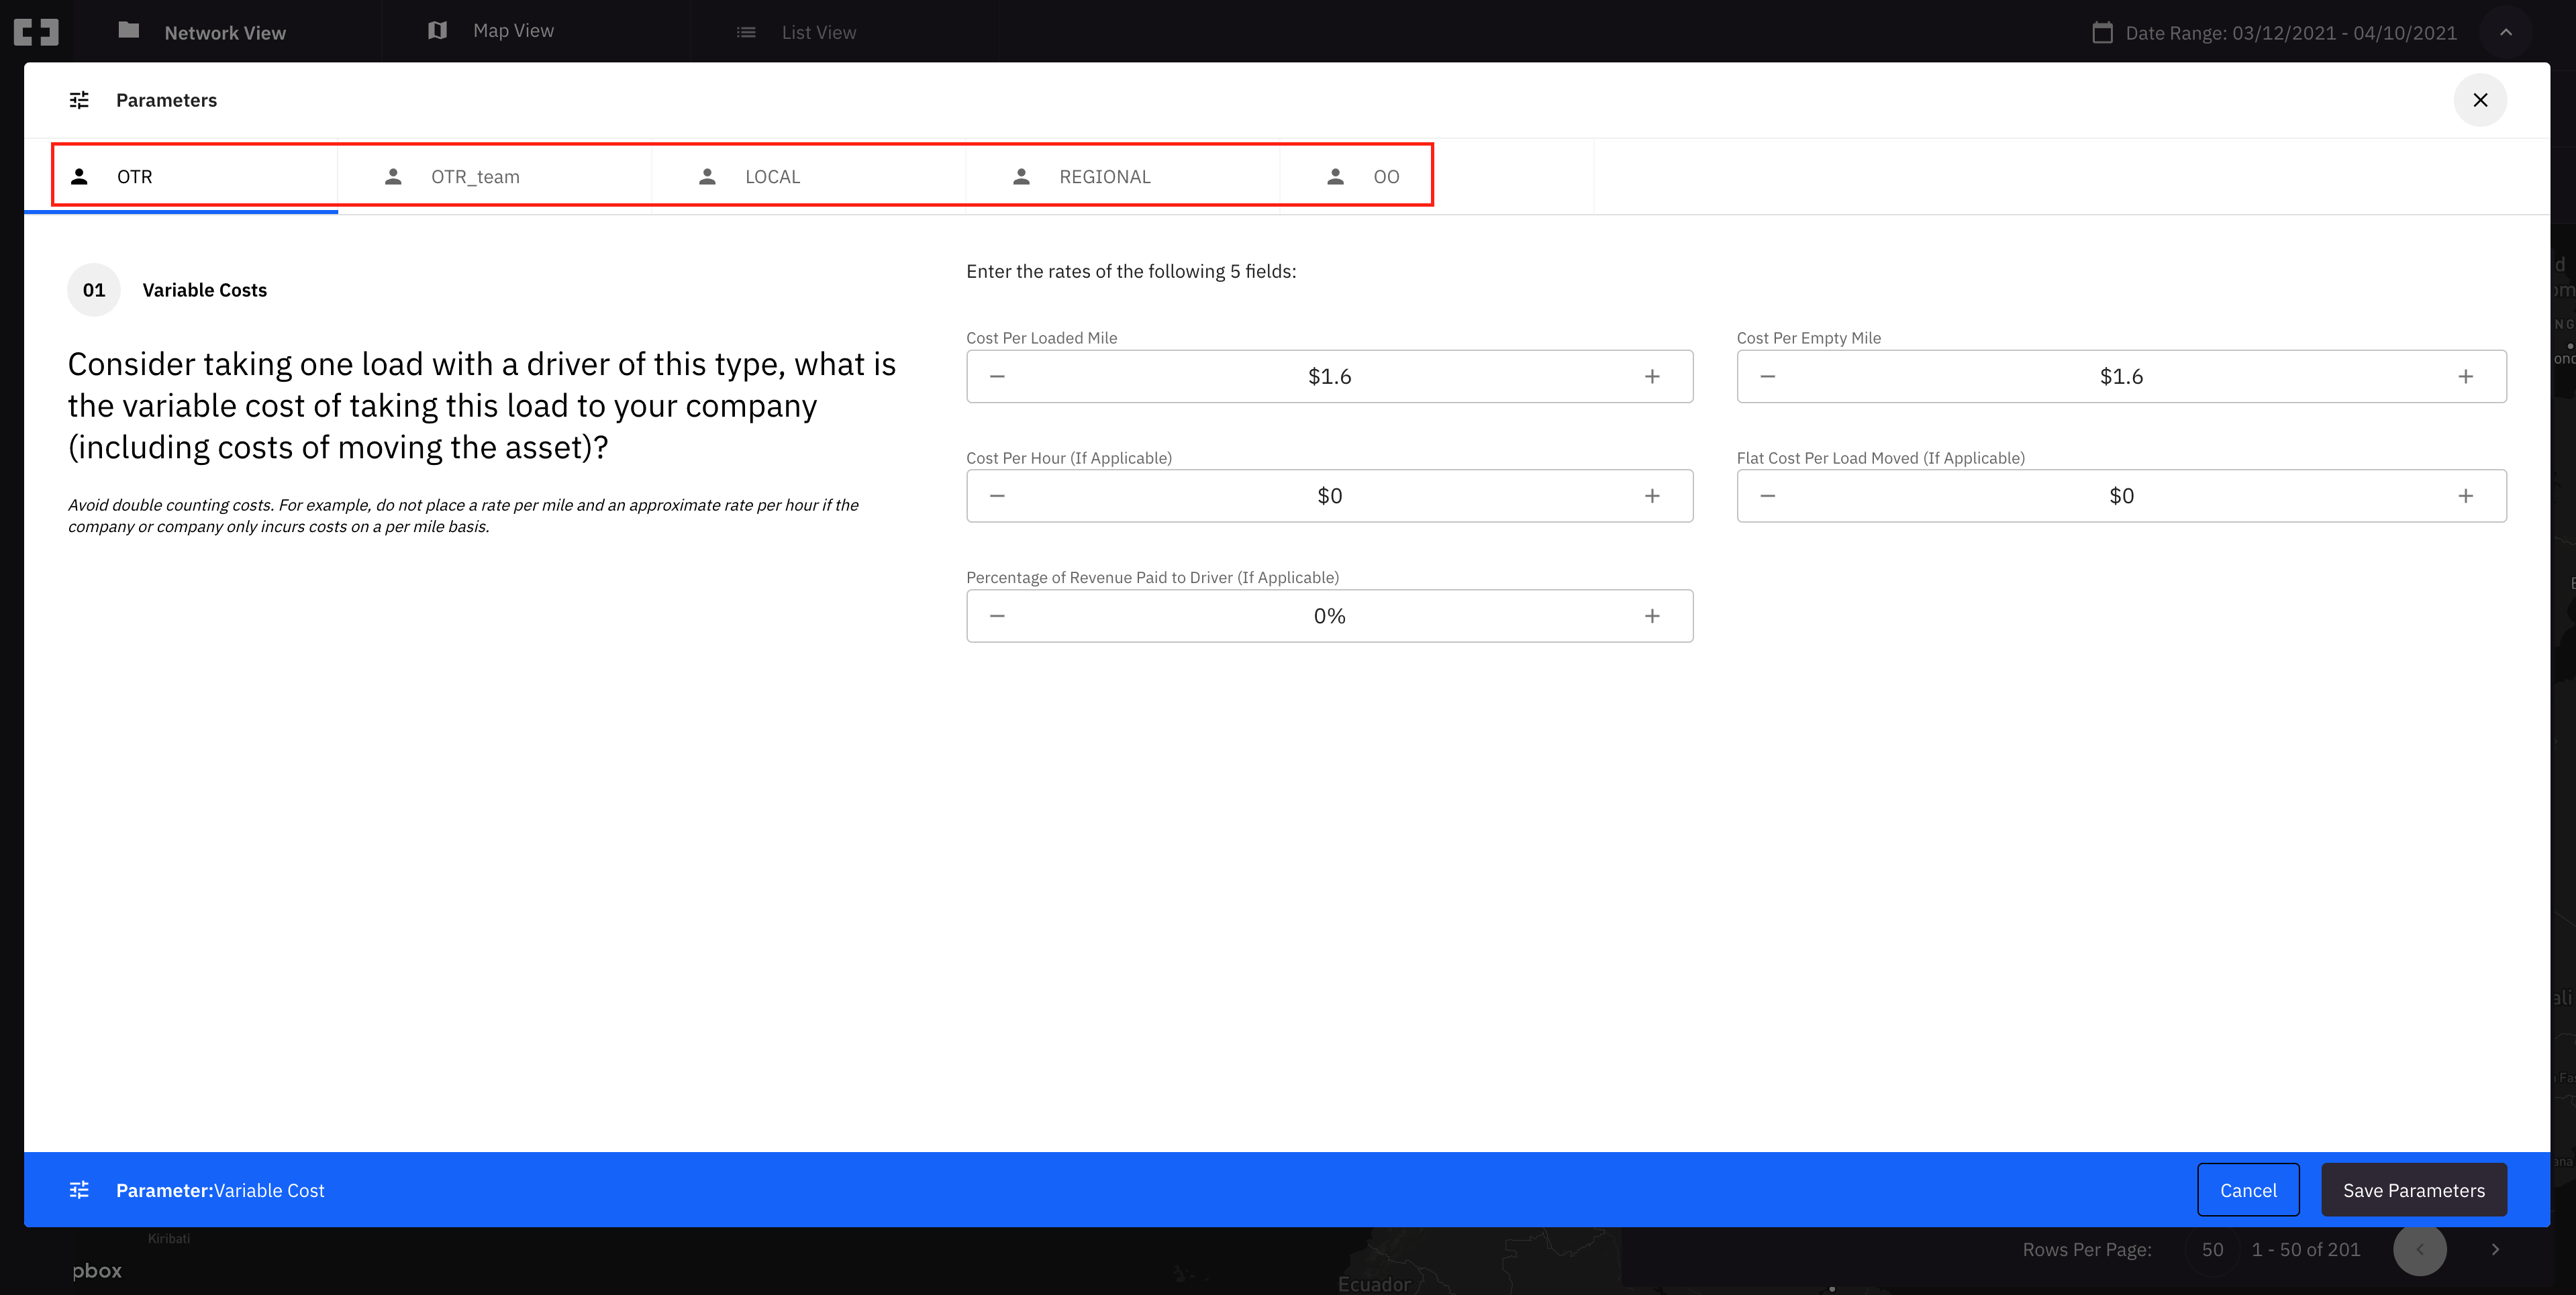Decrease Cost Per Empty Mile value
Screen dimensions: 2576x1295
tap(1767, 377)
